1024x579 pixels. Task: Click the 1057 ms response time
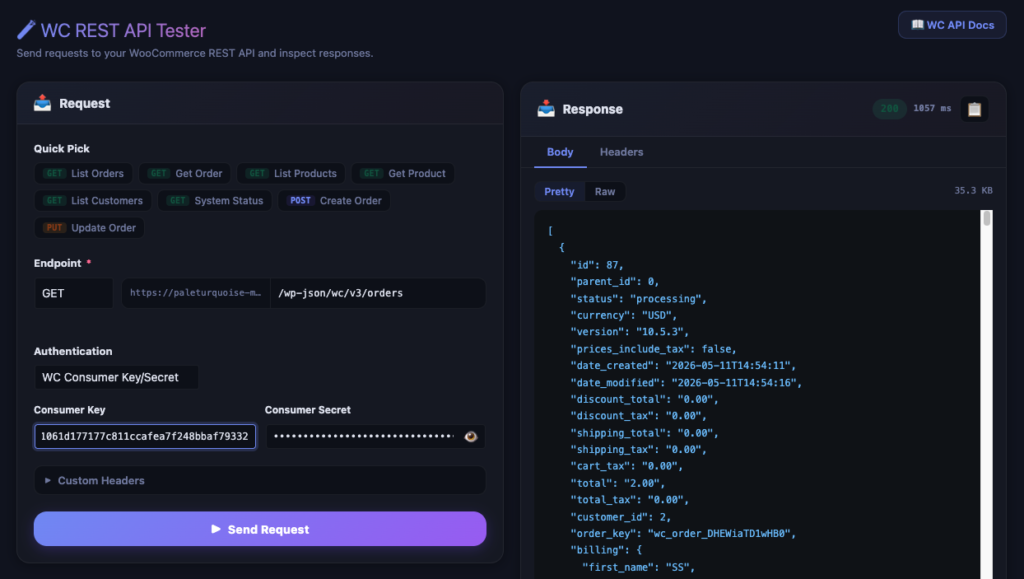click(932, 108)
